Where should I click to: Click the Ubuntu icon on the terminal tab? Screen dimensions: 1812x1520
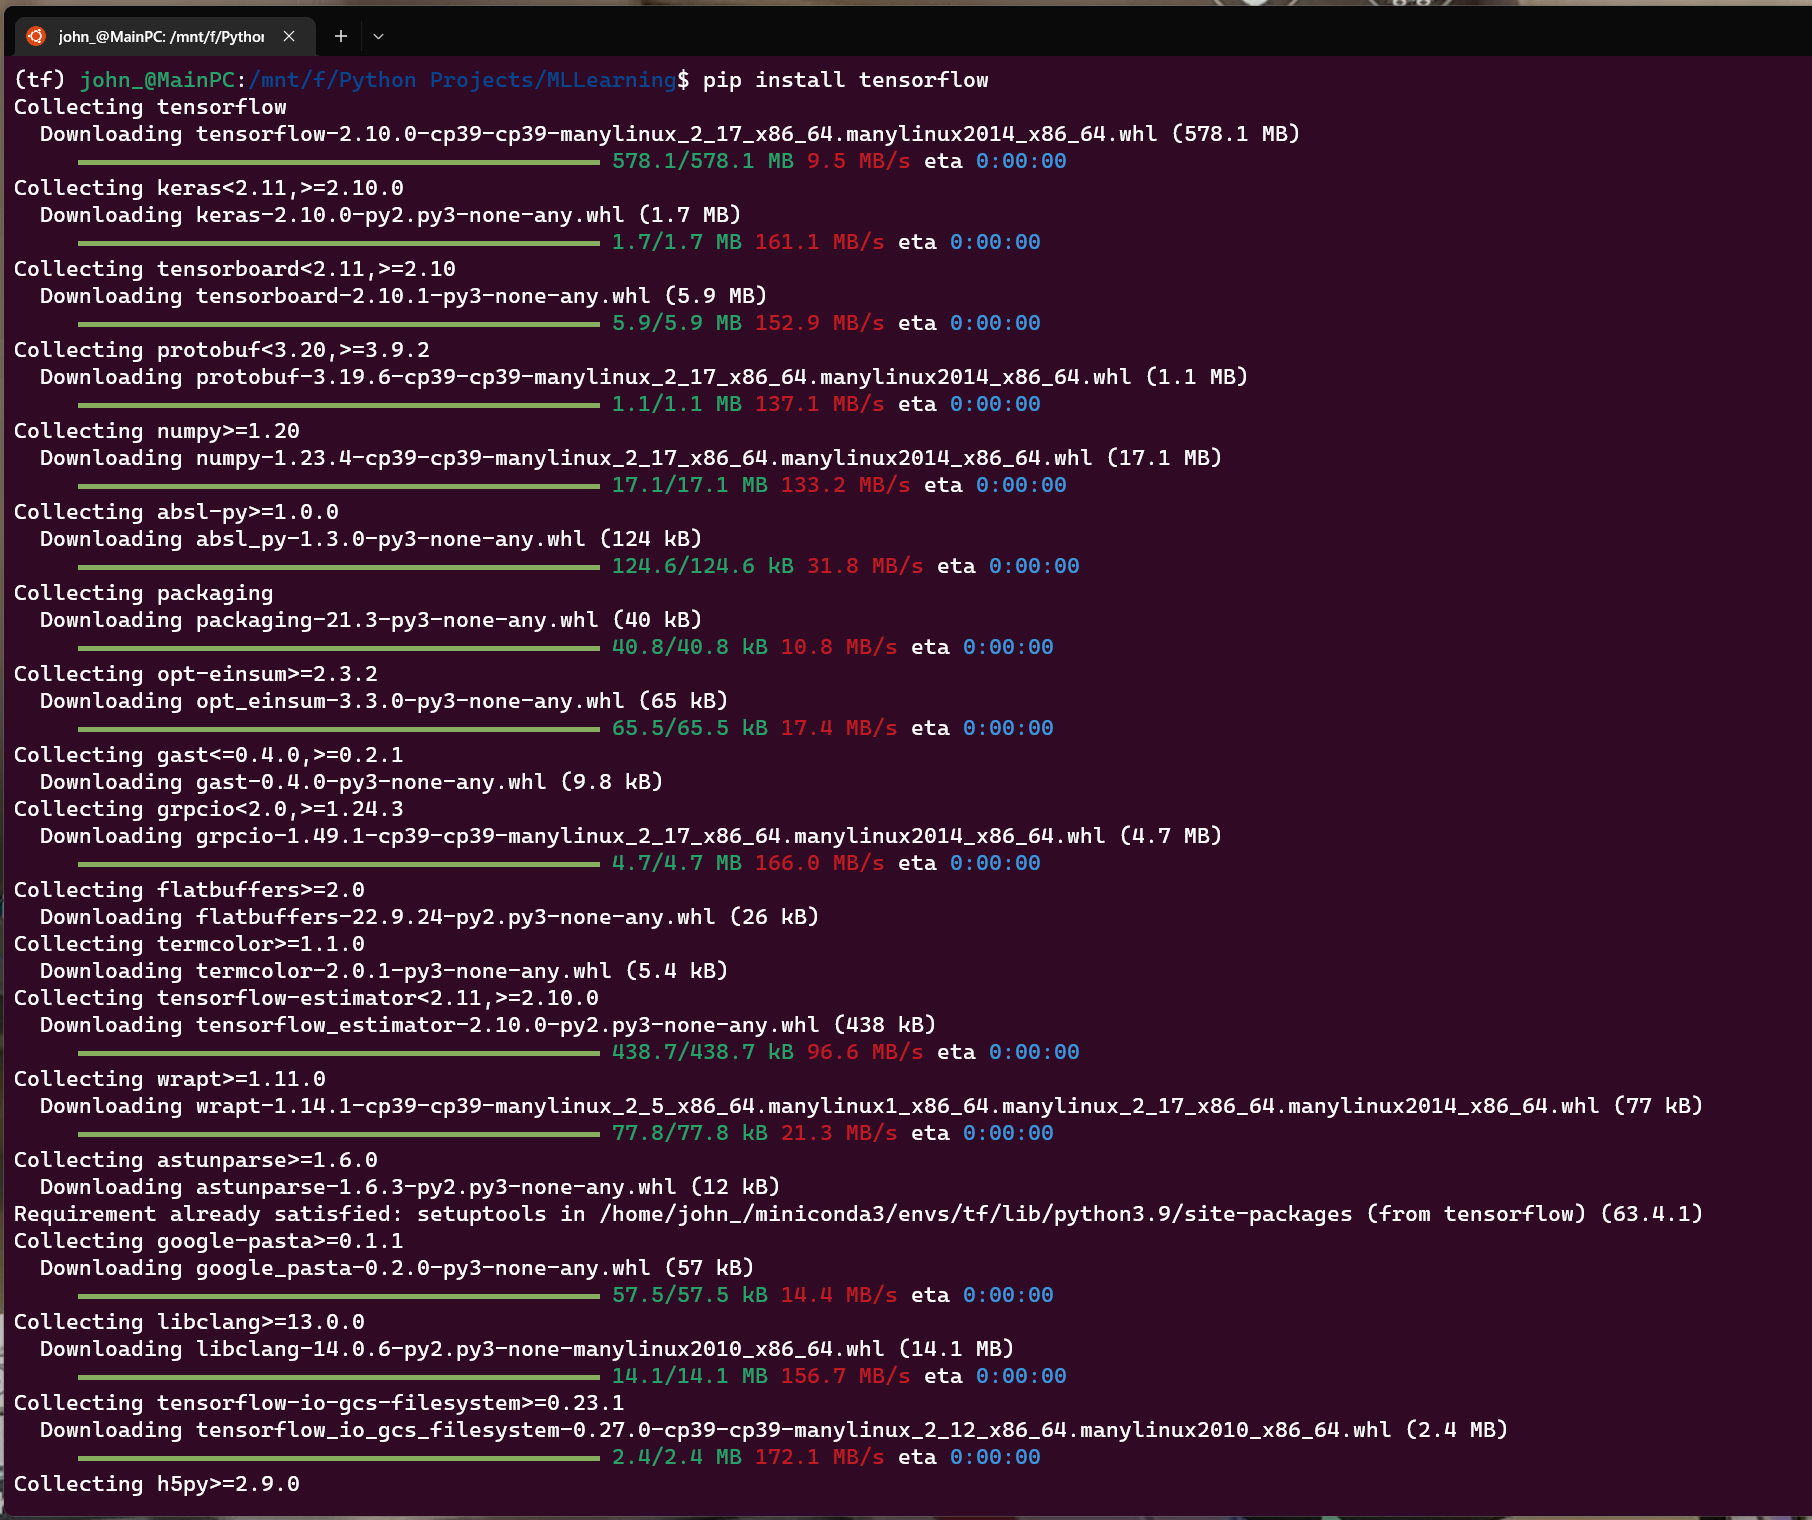(37, 35)
